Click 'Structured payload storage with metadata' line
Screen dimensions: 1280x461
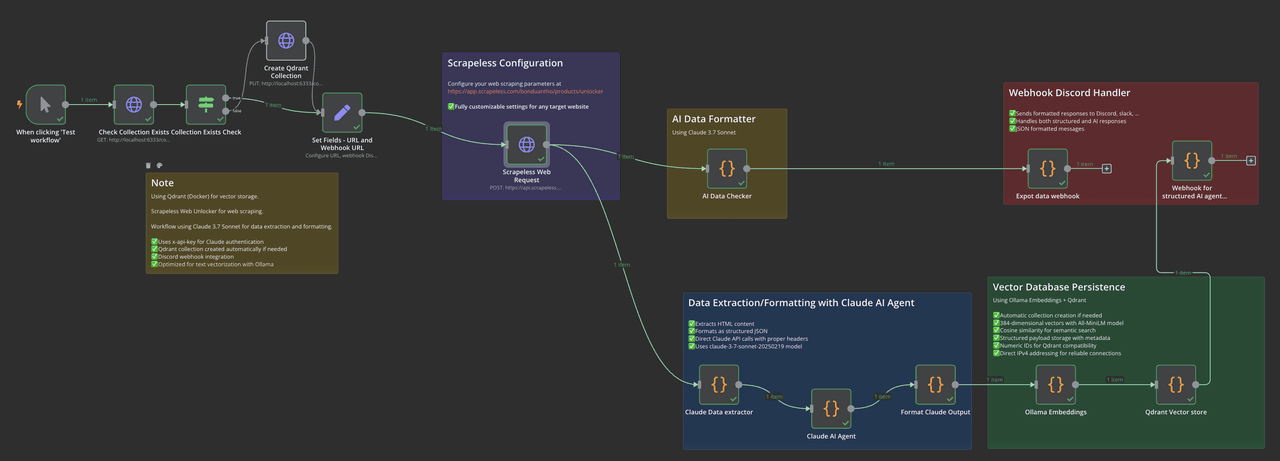pos(1053,338)
